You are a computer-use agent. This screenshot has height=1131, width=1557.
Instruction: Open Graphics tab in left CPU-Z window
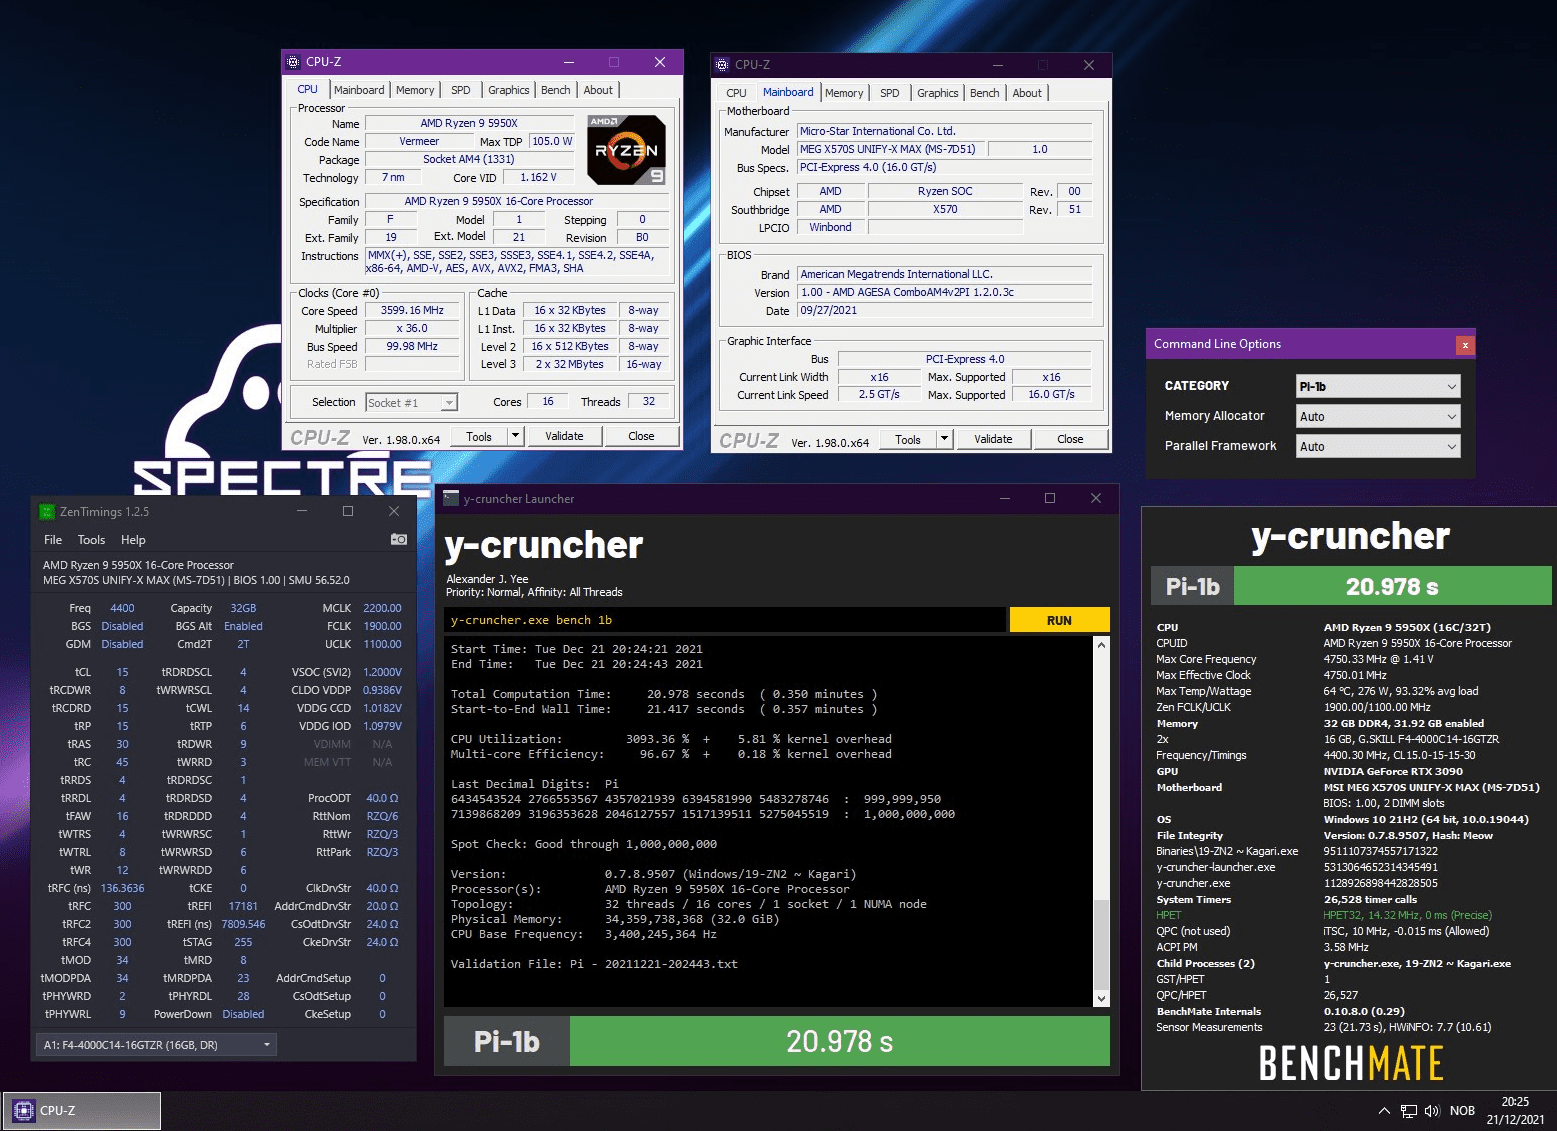tap(509, 90)
